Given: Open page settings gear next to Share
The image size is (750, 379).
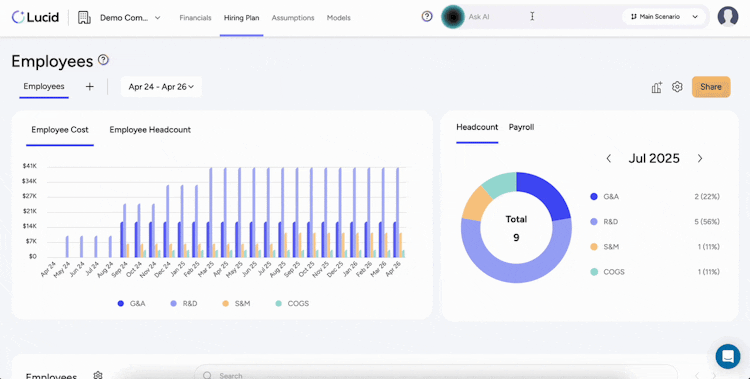Looking at the screenshot, I should click(677, 87).
